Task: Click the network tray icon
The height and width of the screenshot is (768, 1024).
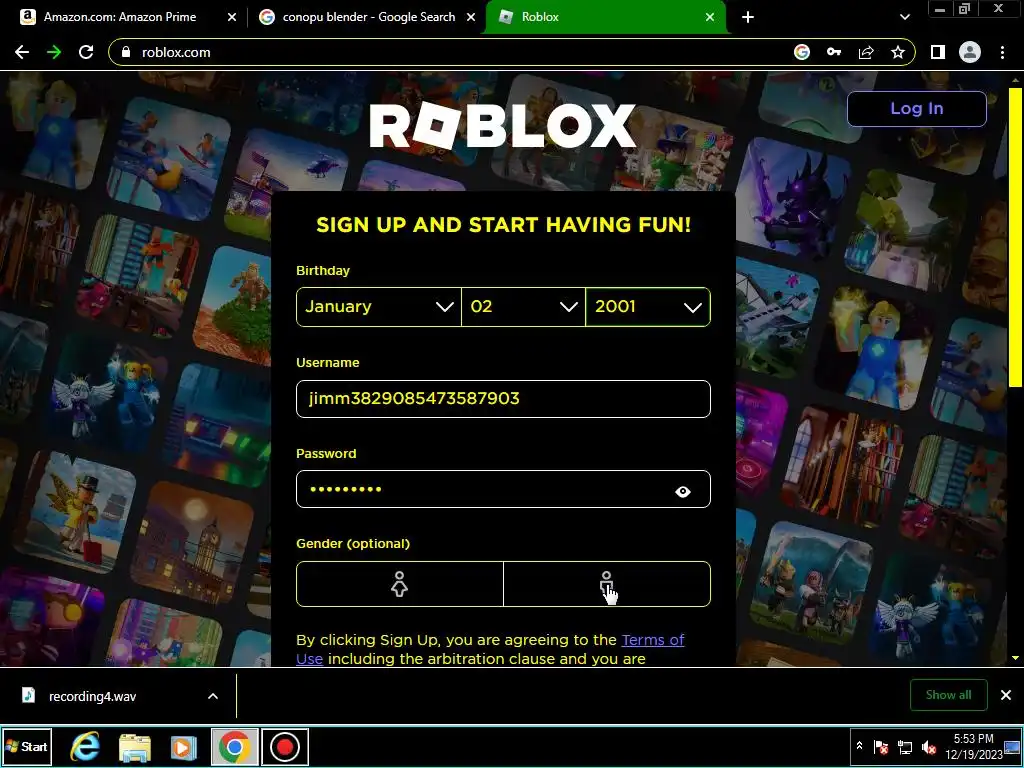Action: [x=904, y=747]
